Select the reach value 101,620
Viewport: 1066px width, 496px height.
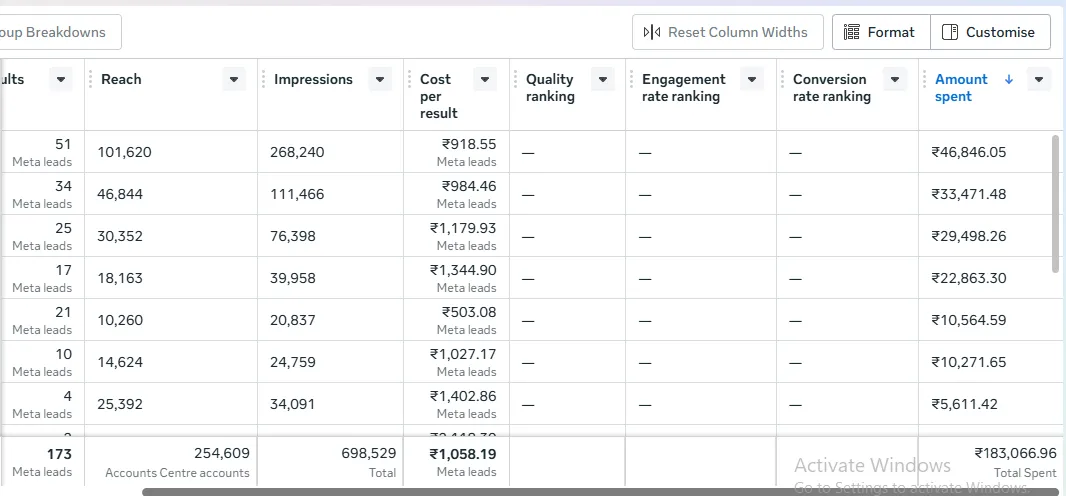pyautogui.click(x=124, y=152)
